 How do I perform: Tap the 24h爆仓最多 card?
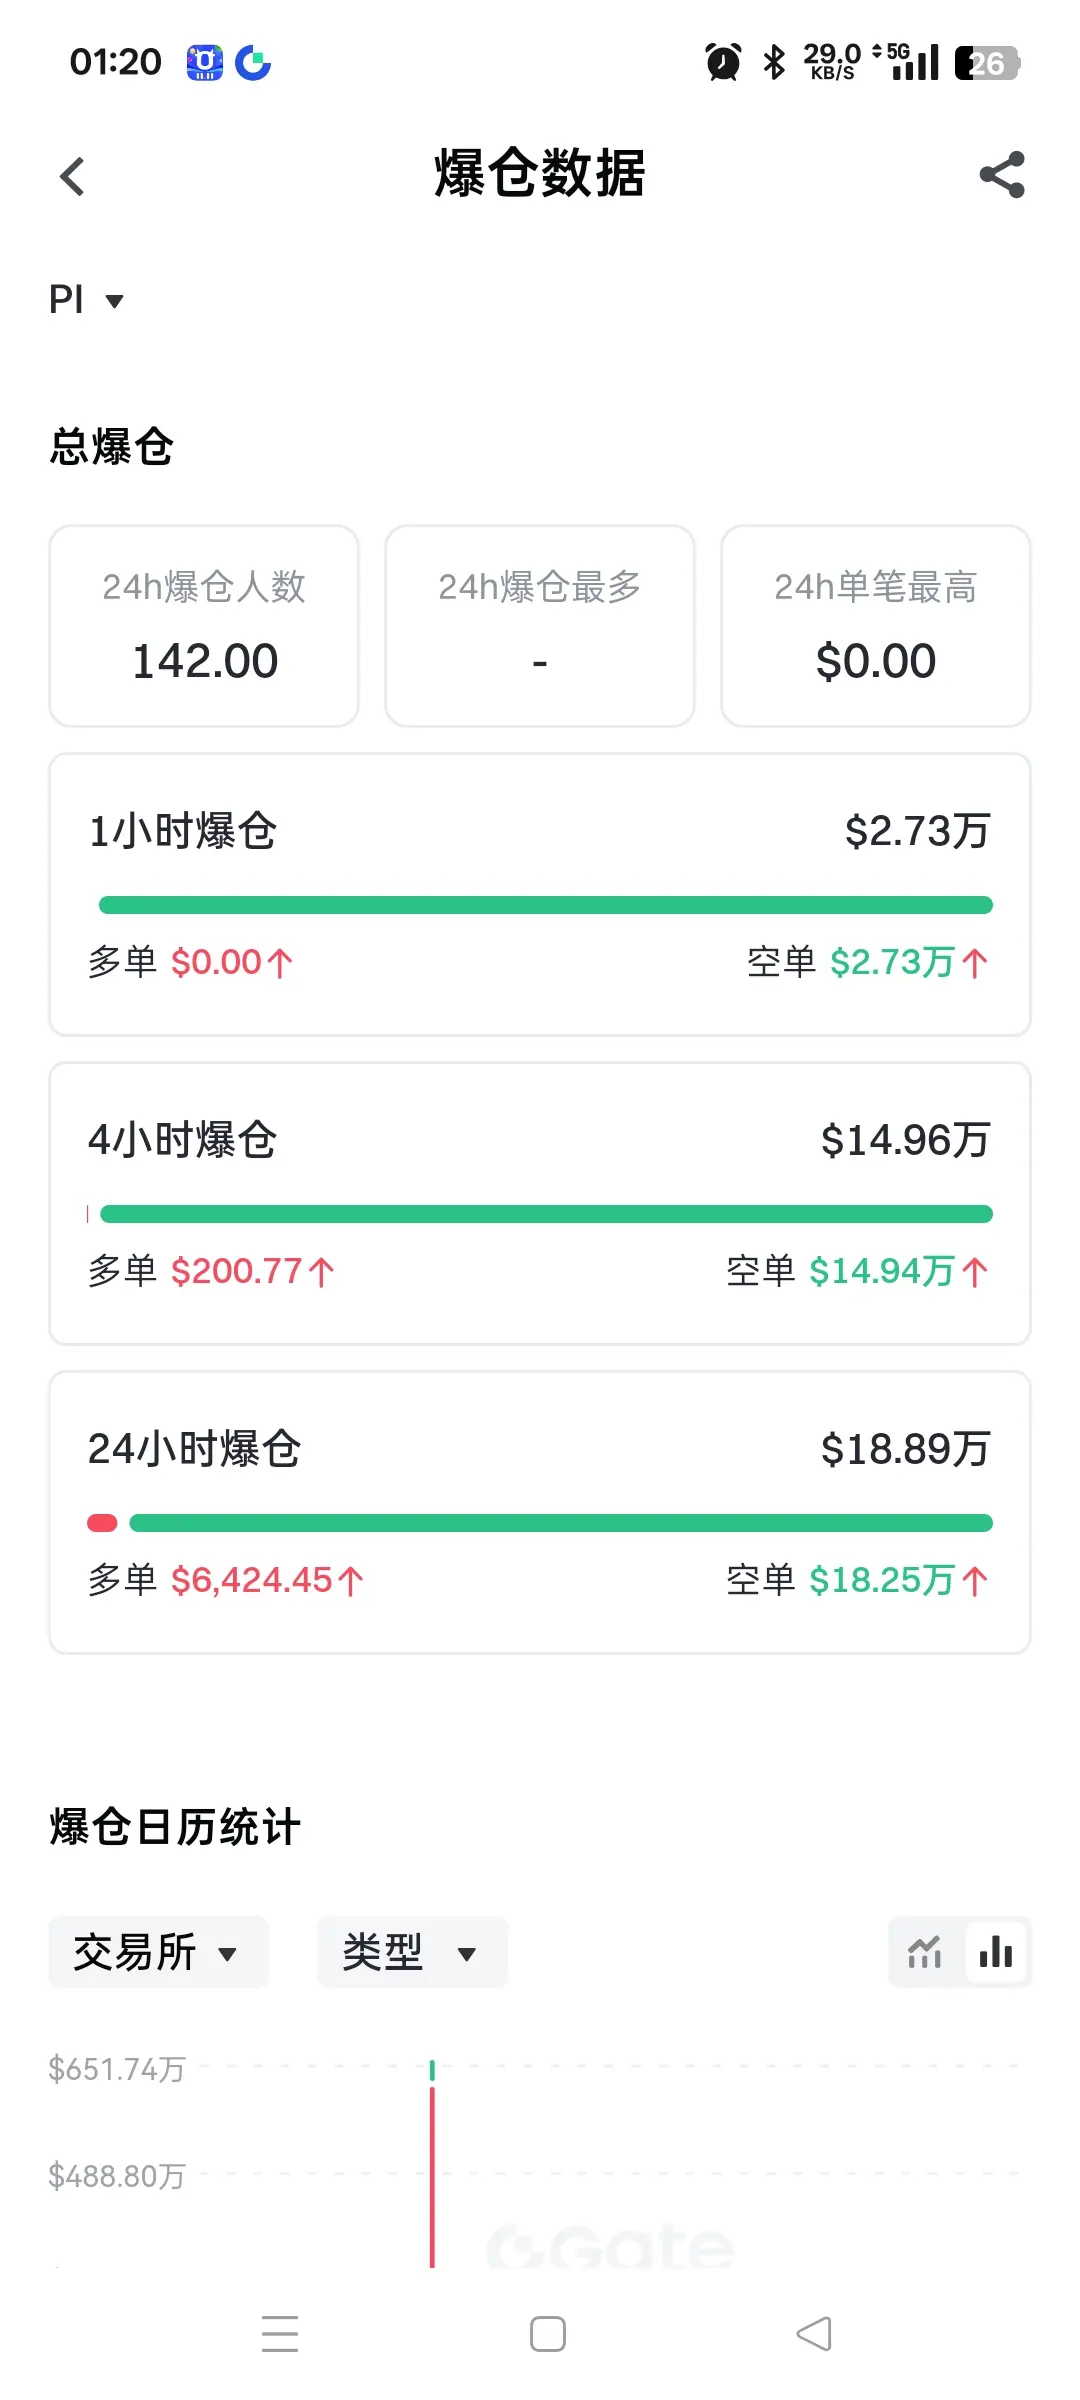[540, 626]
